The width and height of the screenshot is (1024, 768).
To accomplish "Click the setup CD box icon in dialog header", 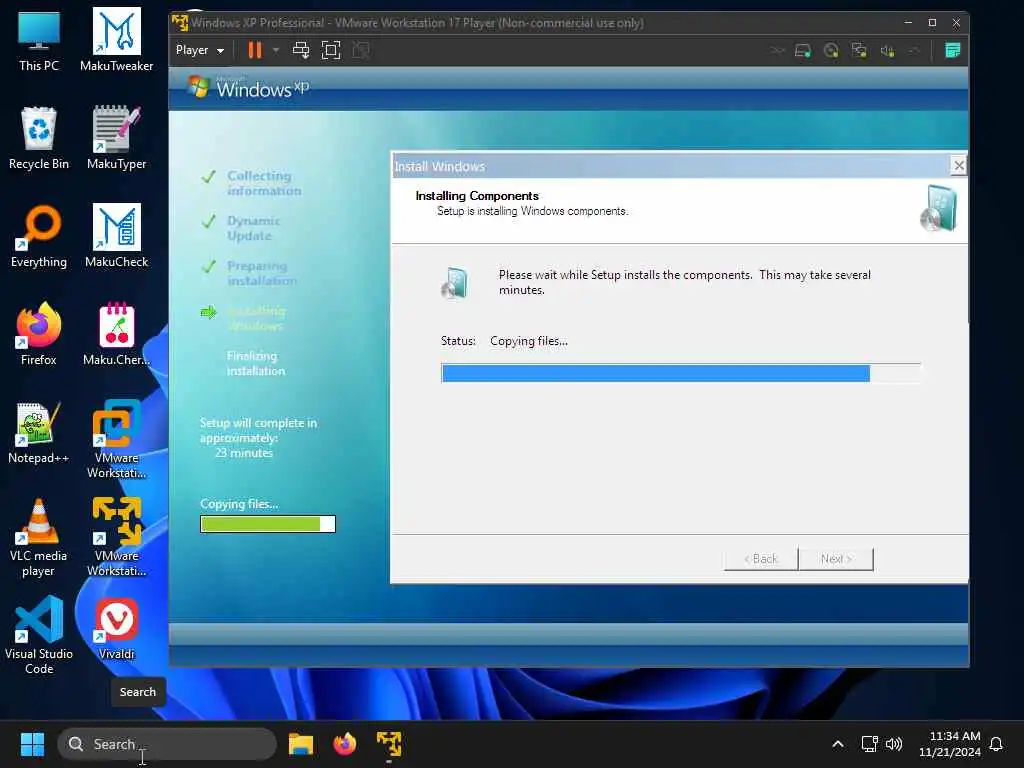I will coord(938,209).
